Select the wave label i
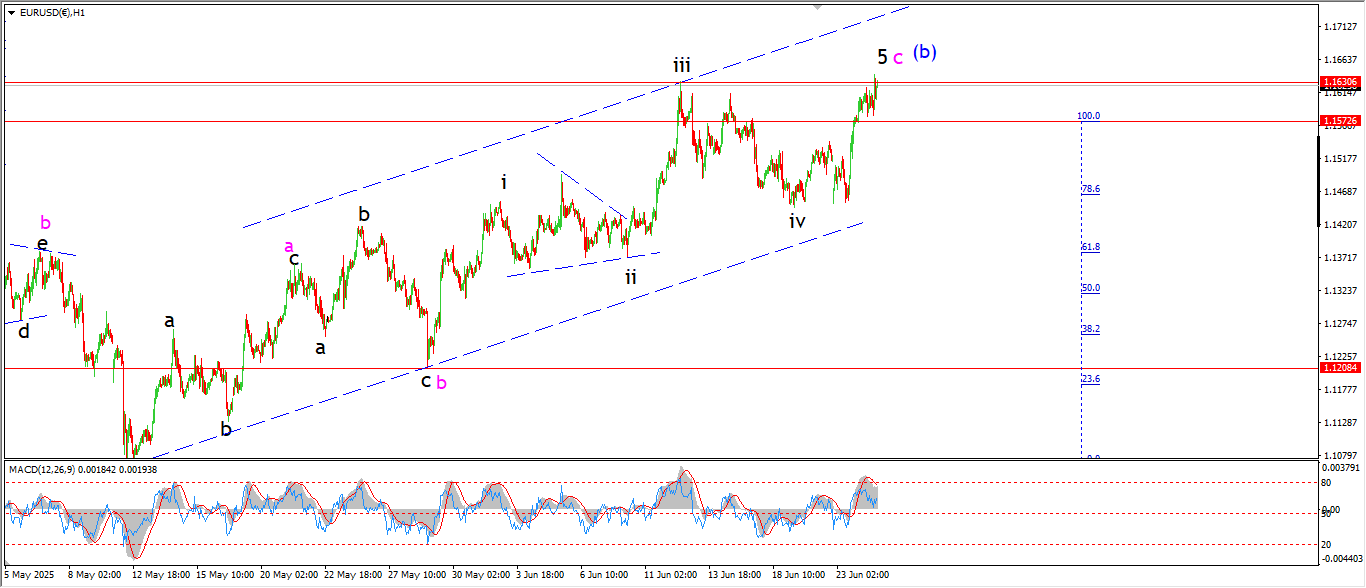 (x=504, y=182)
